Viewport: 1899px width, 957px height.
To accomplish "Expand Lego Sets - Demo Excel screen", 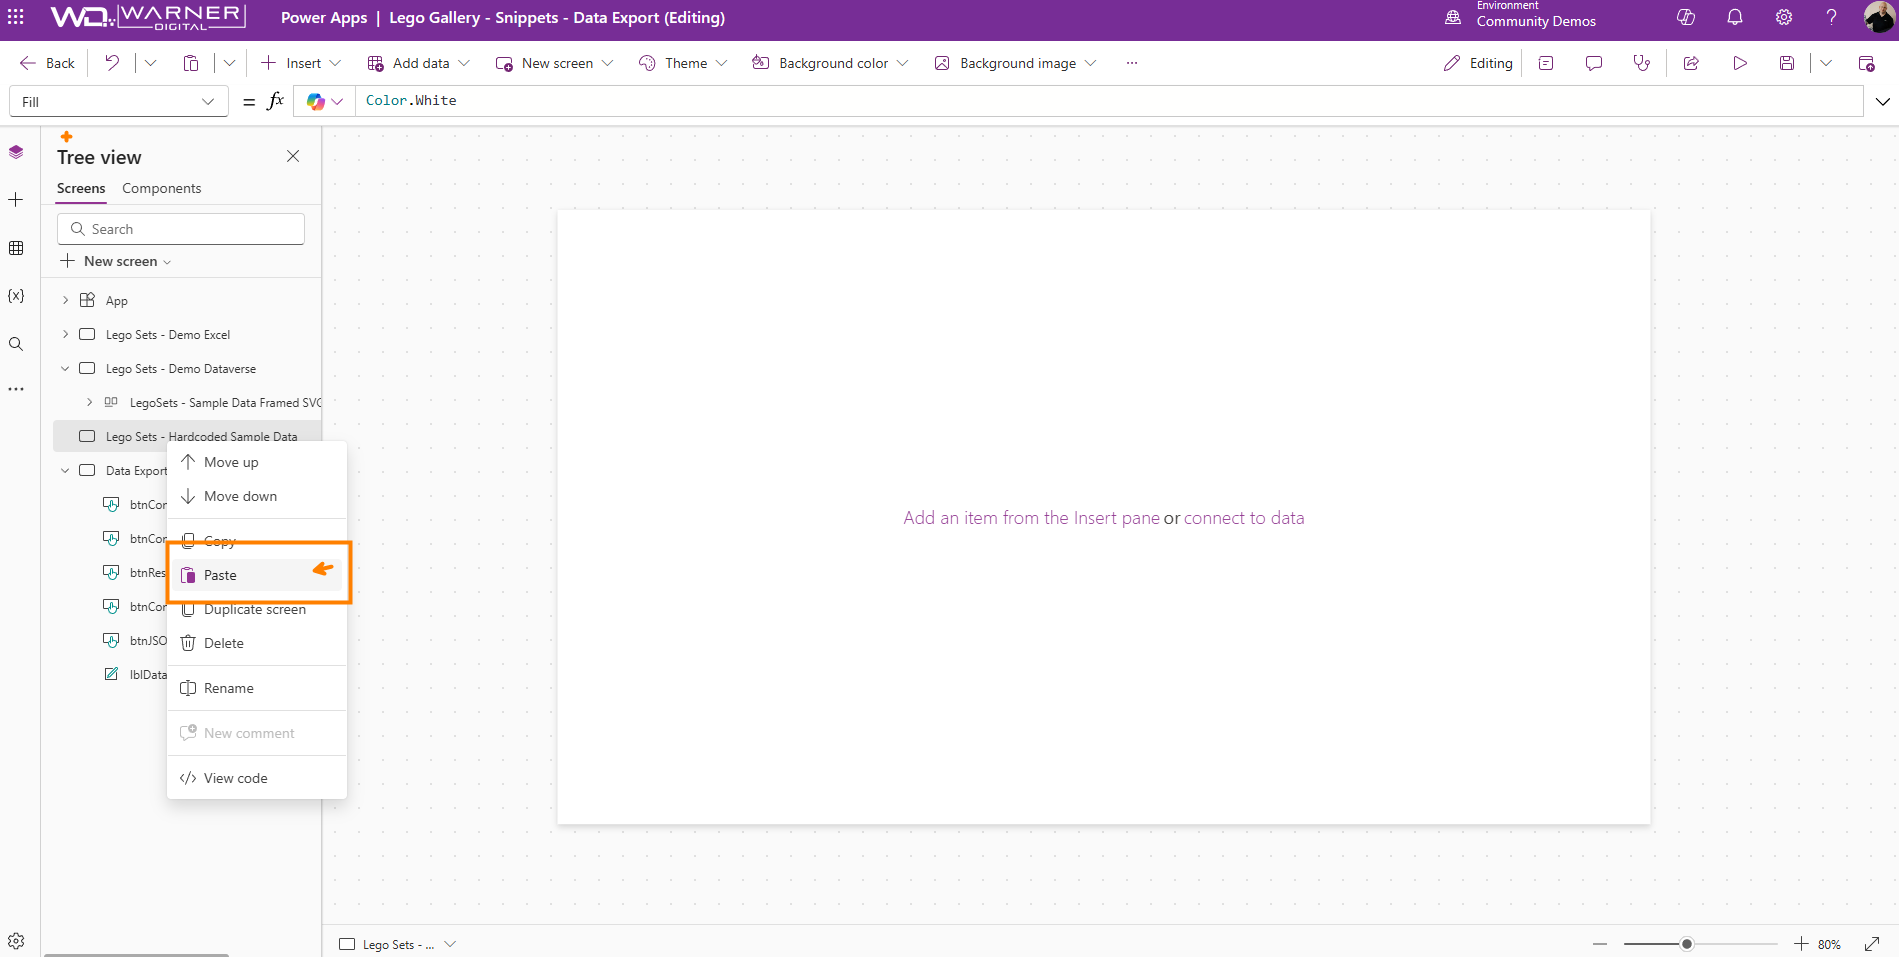I will pos(66,334).
